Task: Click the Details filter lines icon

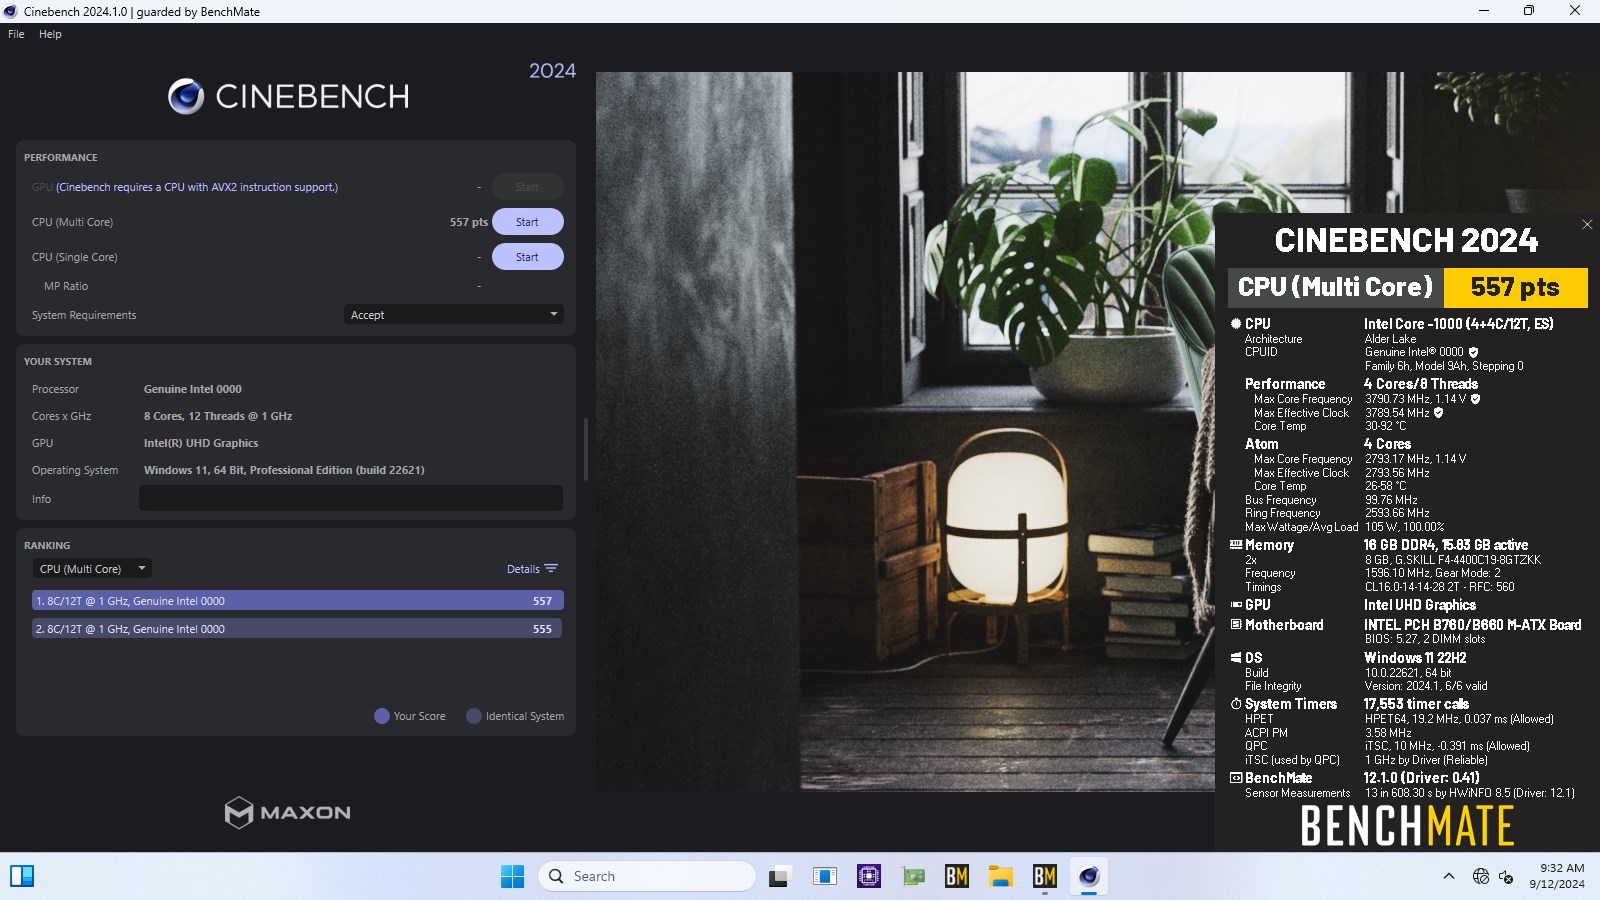Action: pos(551,568)
